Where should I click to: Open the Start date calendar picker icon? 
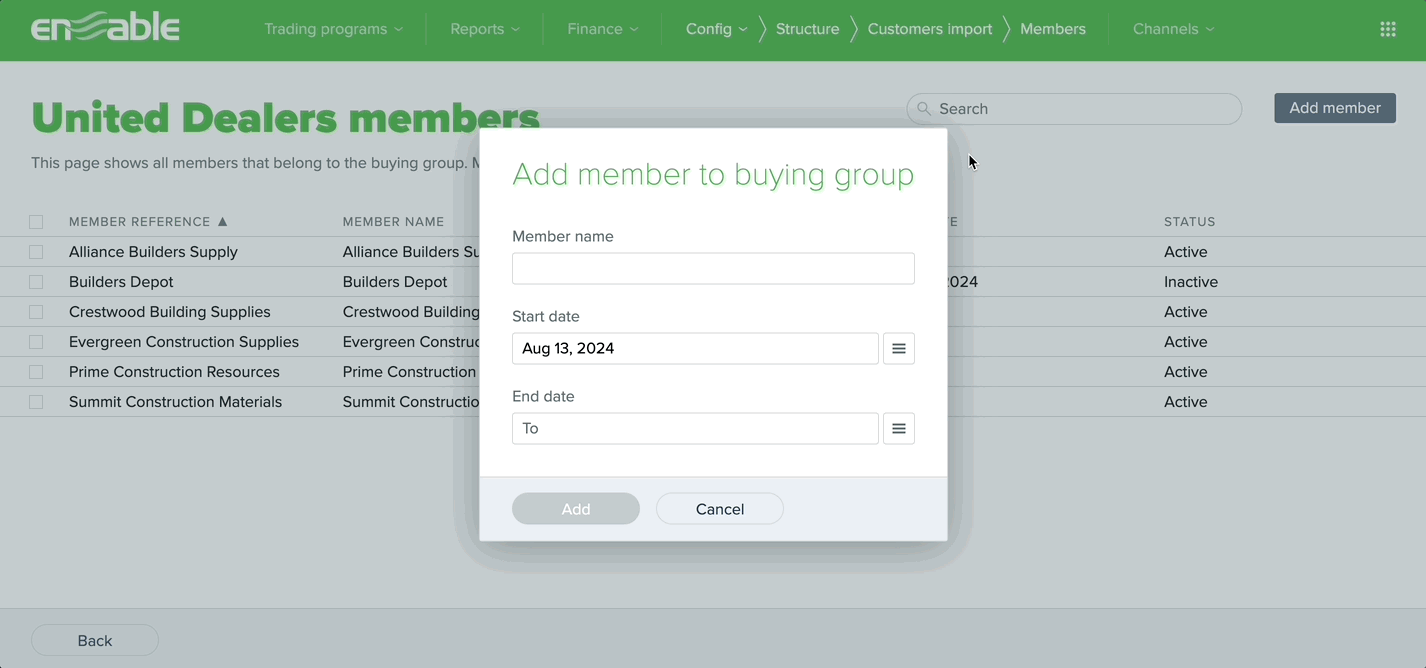[899, 348]
